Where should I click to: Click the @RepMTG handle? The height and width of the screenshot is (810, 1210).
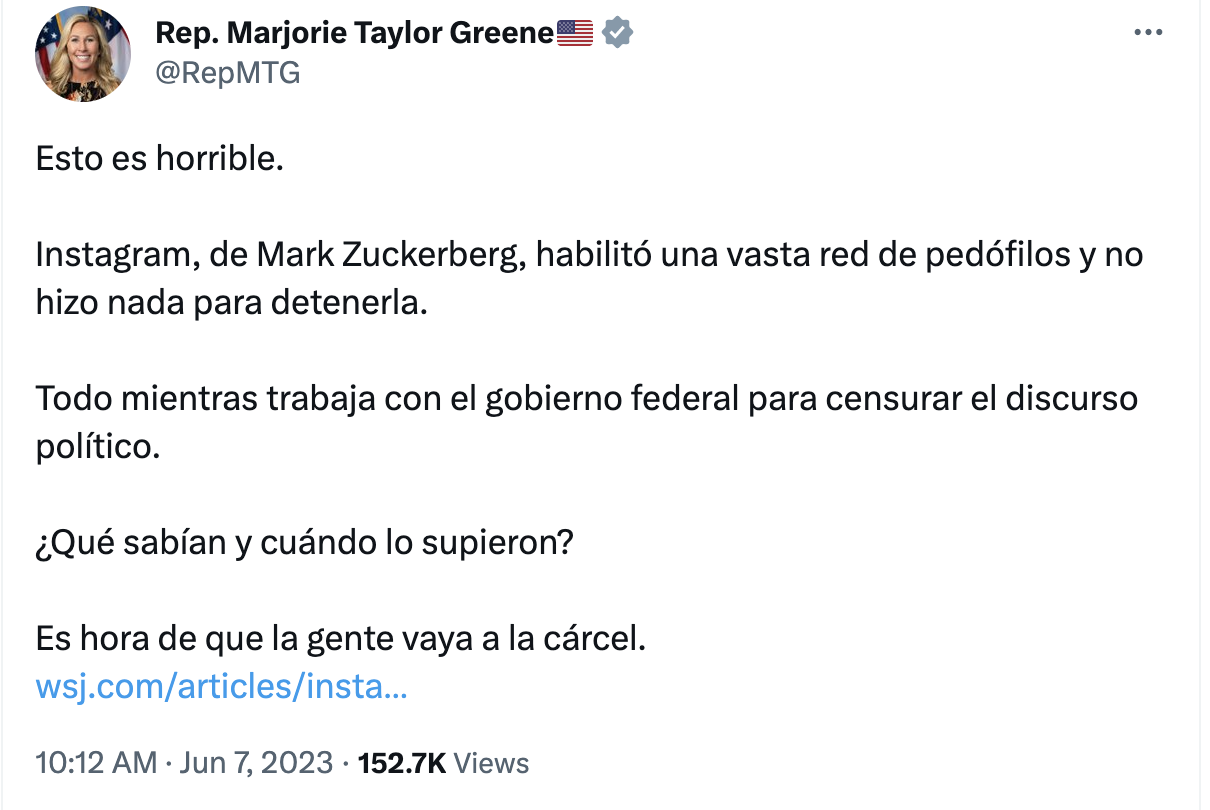226,72
